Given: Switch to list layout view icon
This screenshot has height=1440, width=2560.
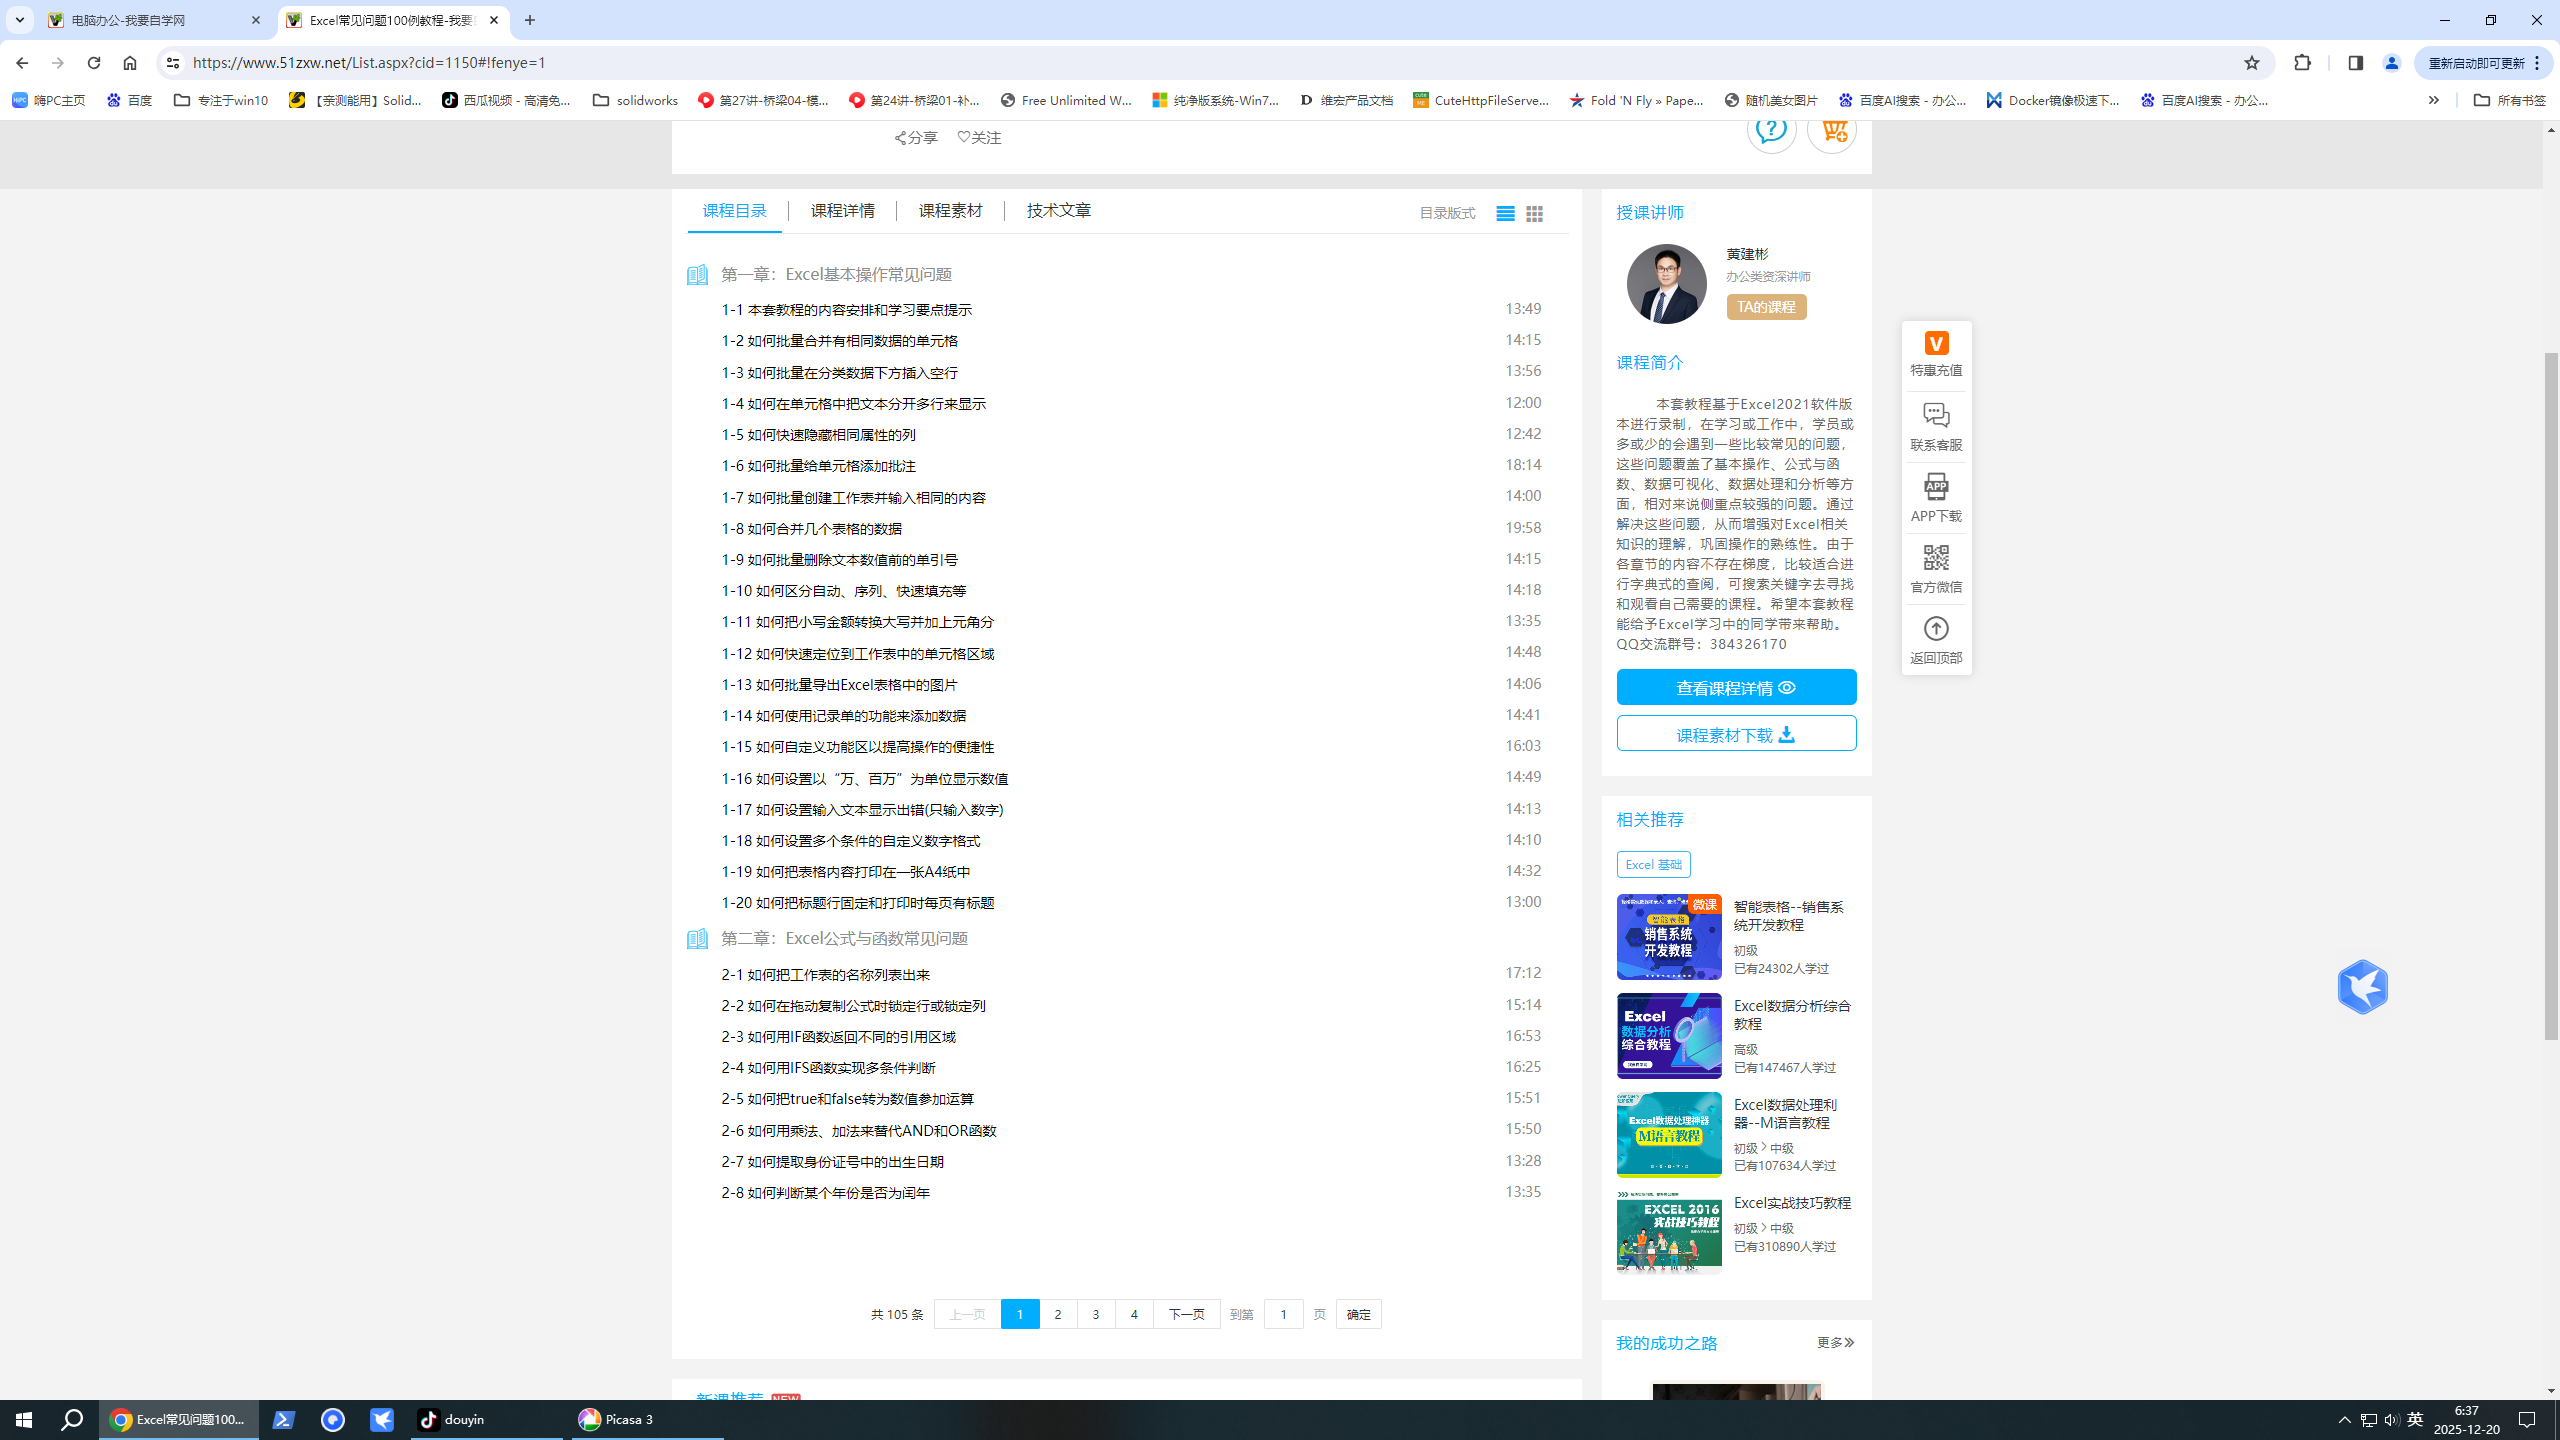Looking at the screenshot, I should click(x=1505, y=213).
